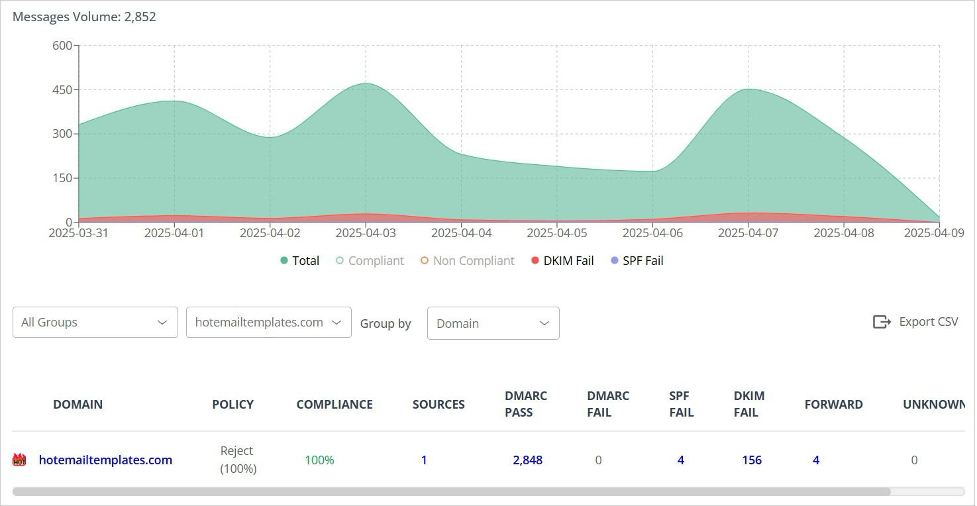Expand the hotemailtemplates.com domain filter dropdown
This screenshot has width=977, height=506.
[268, 323]
